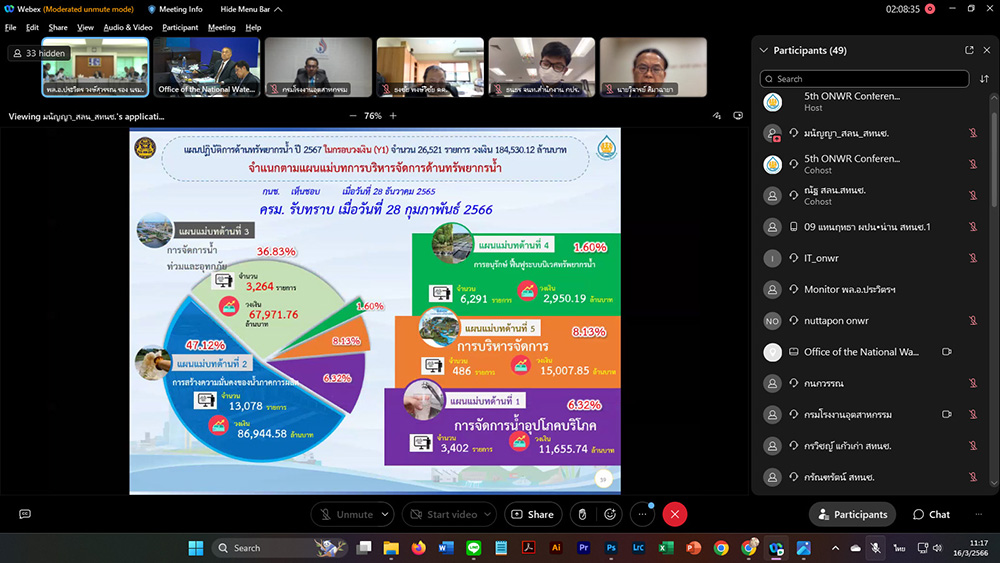The image size is (1000, 563).
Task: Open the Unmute audio options dropdown arrow
Action: tap(384, 514)
